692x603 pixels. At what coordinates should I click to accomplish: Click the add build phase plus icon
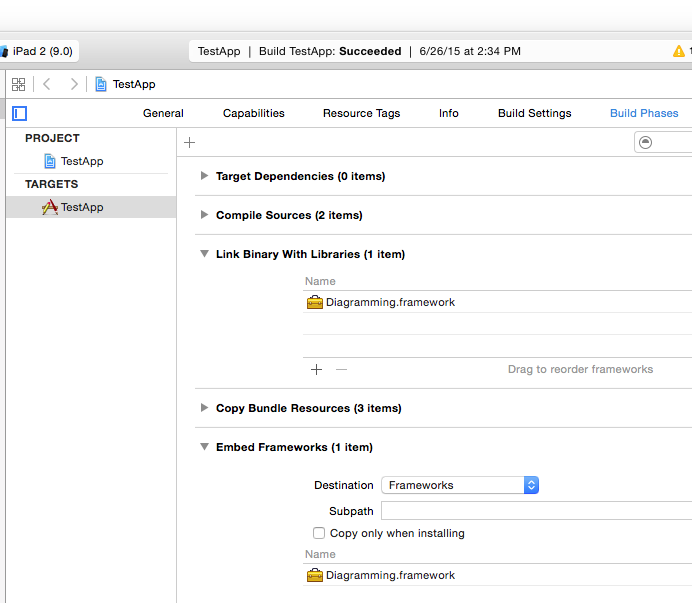tap(190, 143)
